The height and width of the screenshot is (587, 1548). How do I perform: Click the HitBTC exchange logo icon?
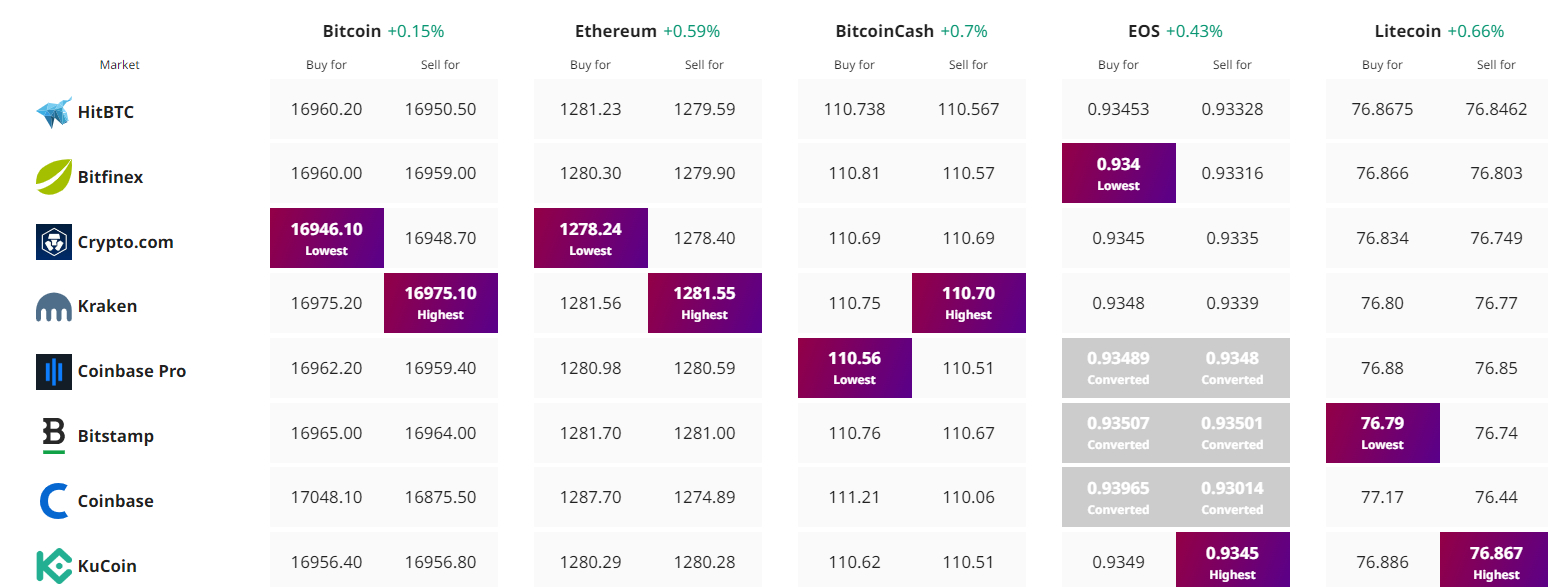(54, 112)
